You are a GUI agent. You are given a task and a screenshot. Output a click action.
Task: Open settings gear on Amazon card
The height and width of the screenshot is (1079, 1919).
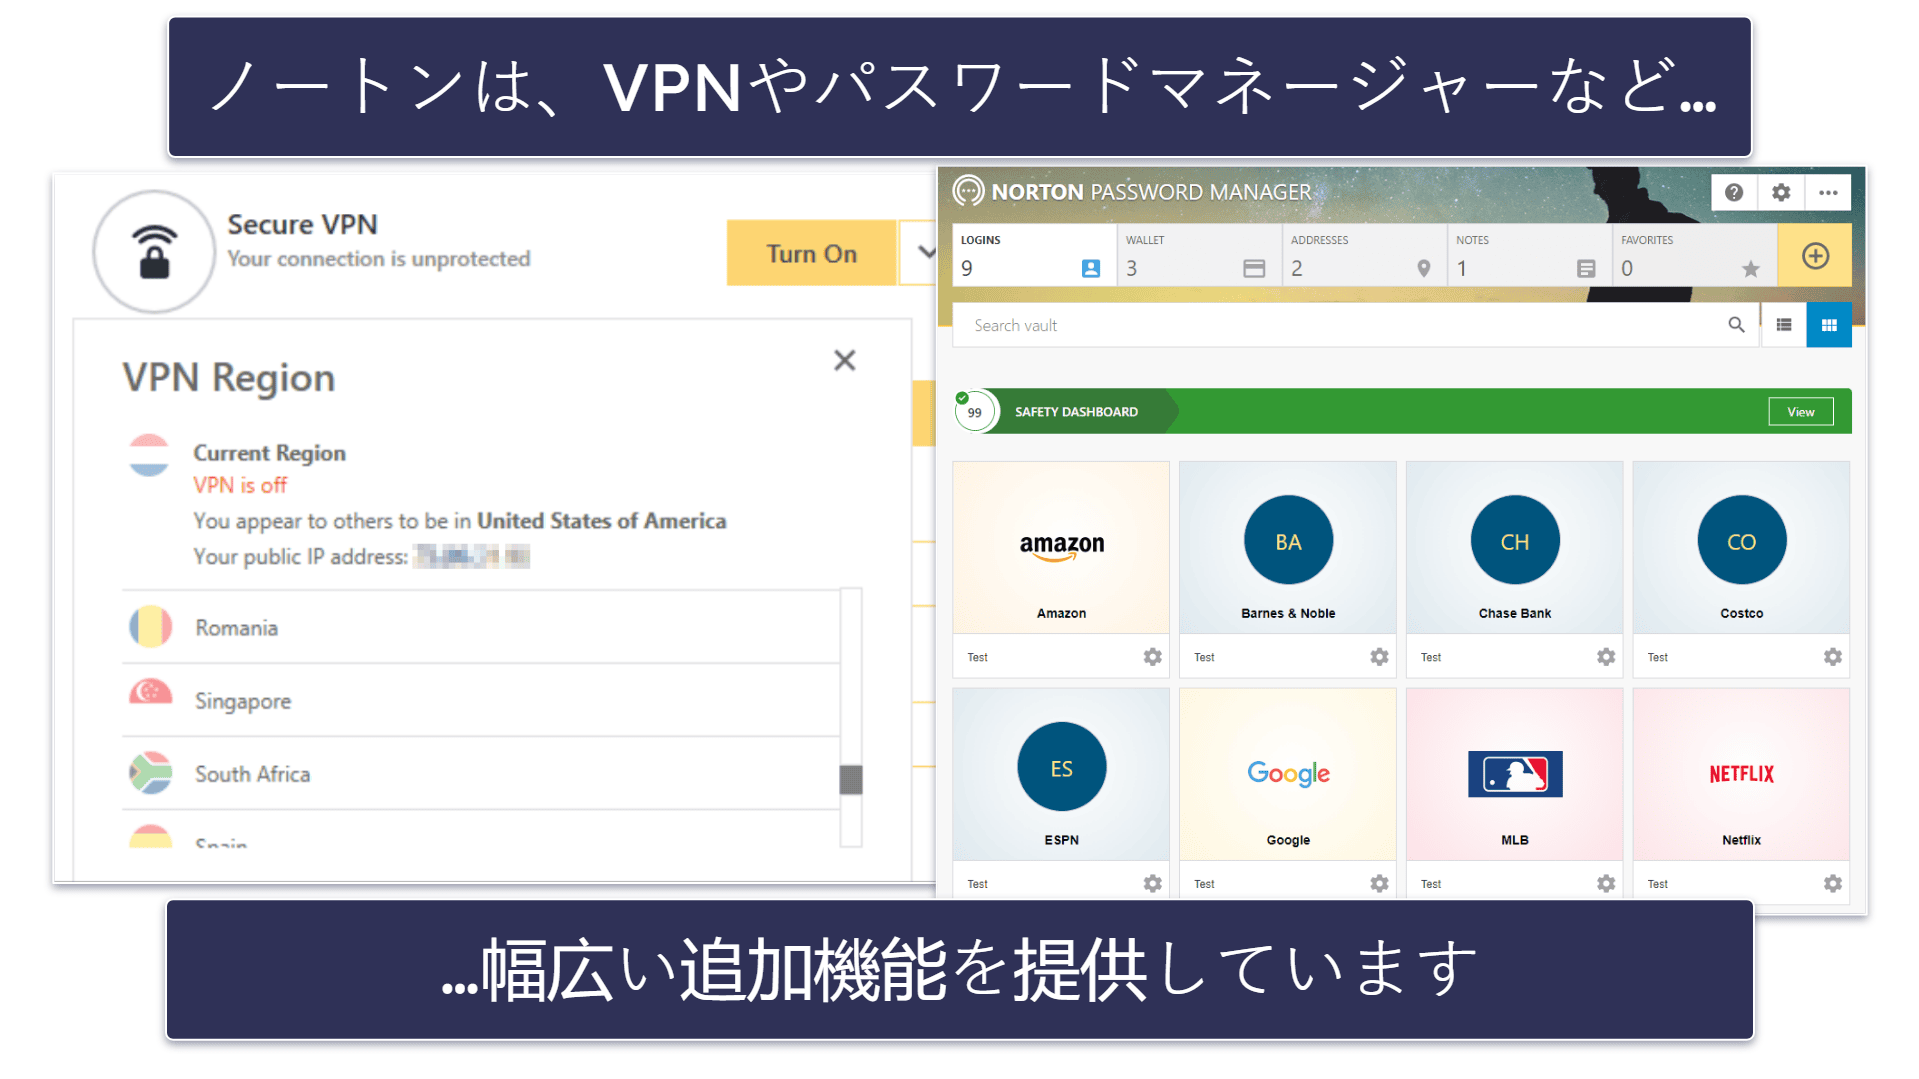[x=1153, y=657]
